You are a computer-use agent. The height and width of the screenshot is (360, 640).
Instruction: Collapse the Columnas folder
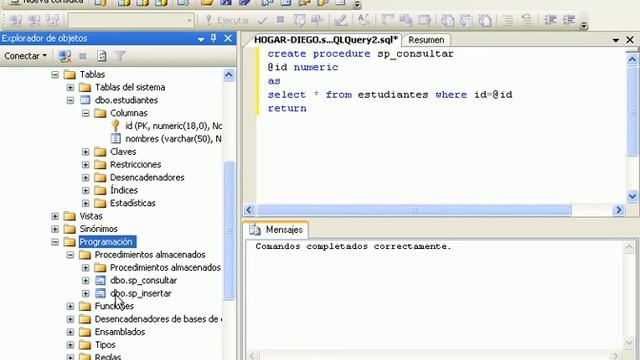(85, 113)
